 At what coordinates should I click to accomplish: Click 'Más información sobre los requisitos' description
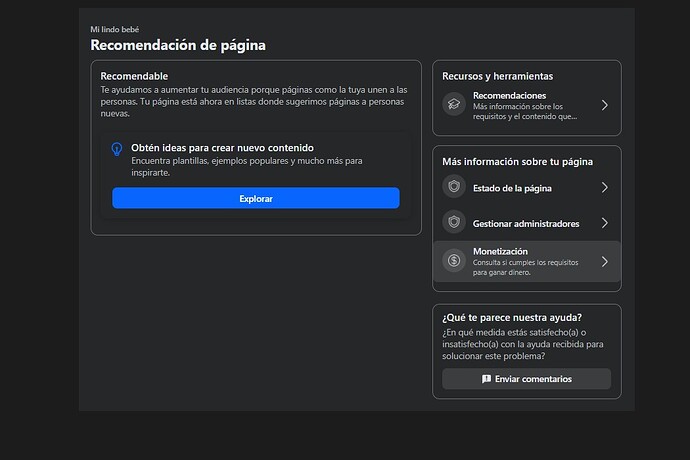click(x=525, y=111)
